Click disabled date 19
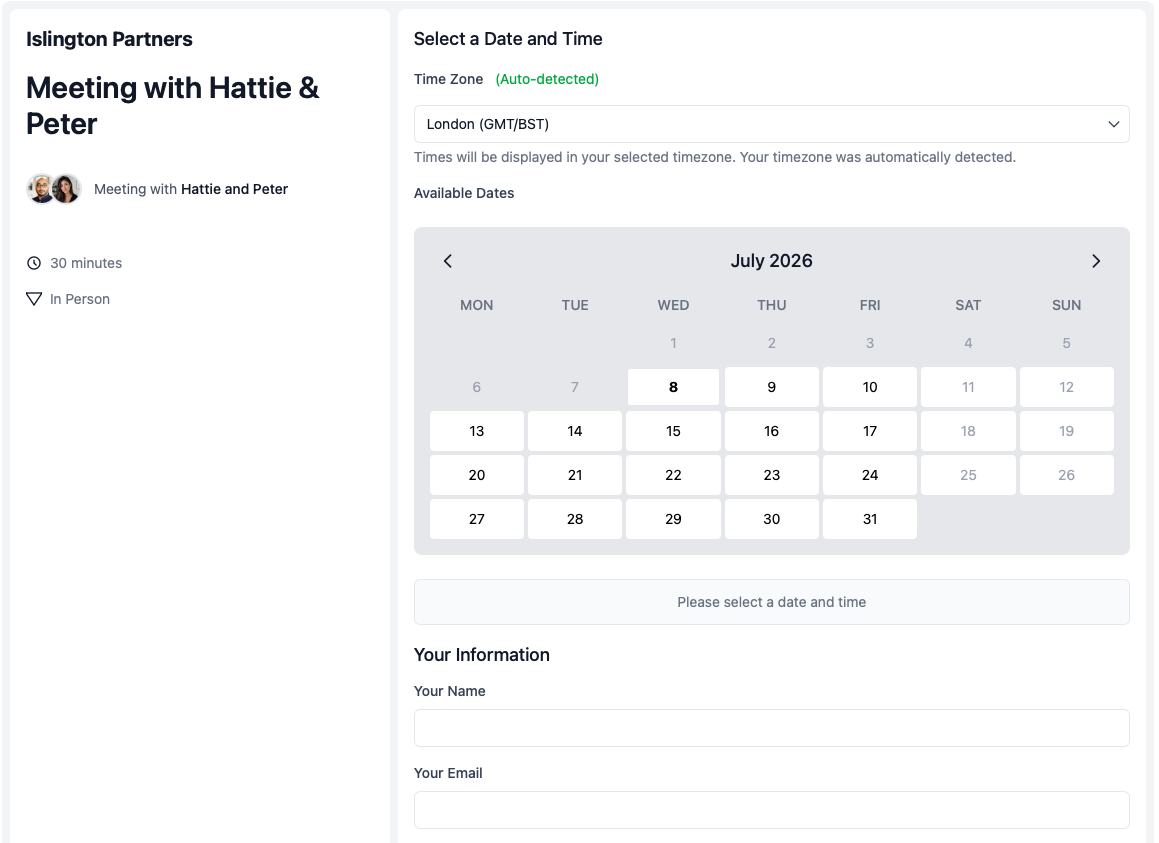Image resolution: width=1159 pixels, height=843 pixels. tap(1067, 431)
